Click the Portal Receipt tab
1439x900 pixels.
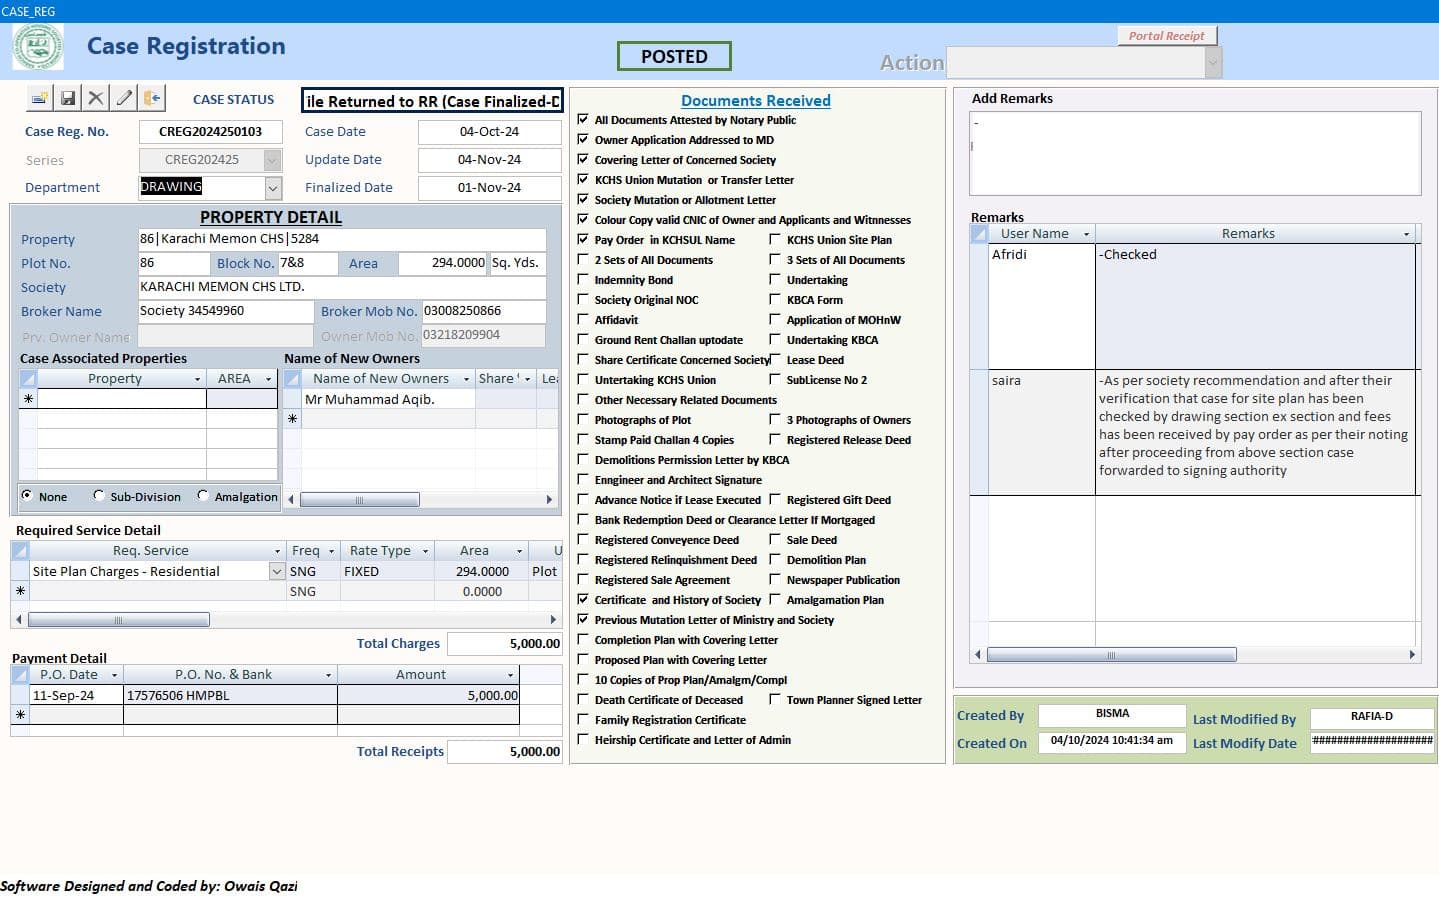click(x=1166, y=36)
